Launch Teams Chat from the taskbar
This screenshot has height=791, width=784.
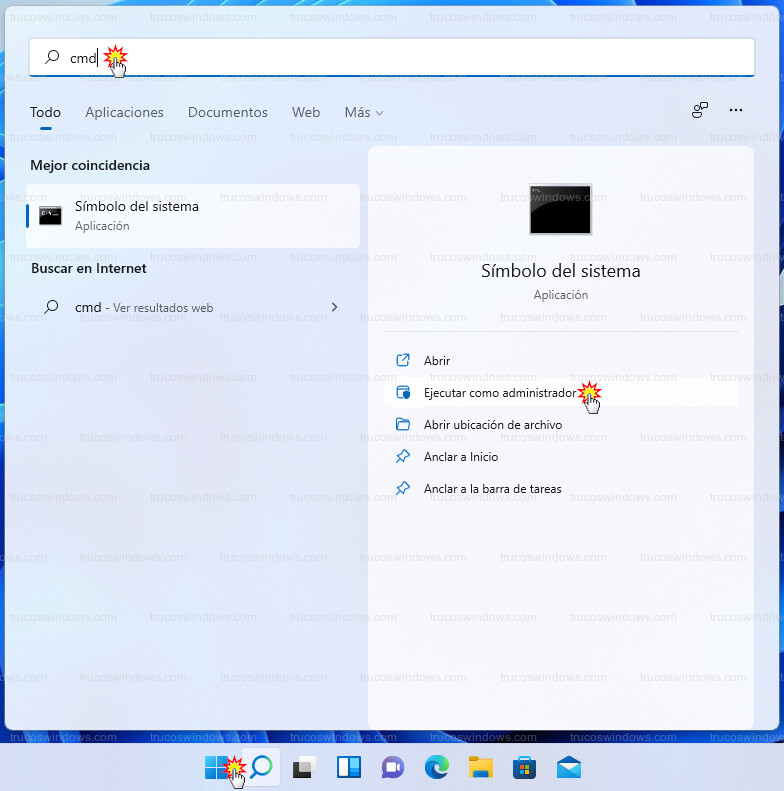coord(392,768)
